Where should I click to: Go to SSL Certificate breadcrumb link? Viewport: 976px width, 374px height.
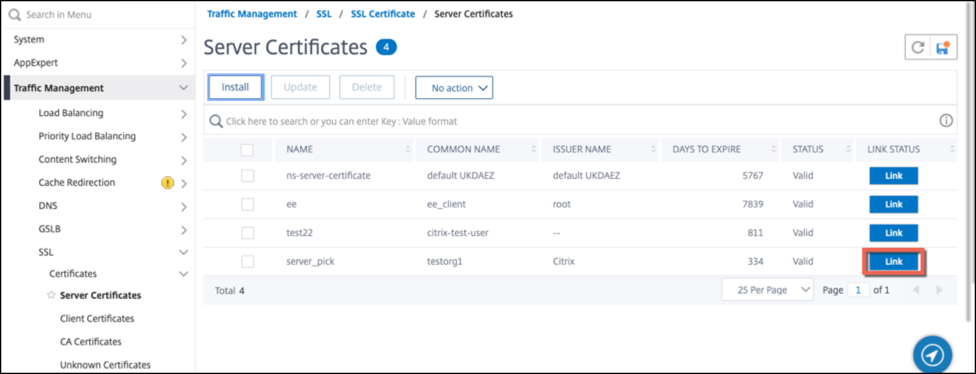[383, 13]
